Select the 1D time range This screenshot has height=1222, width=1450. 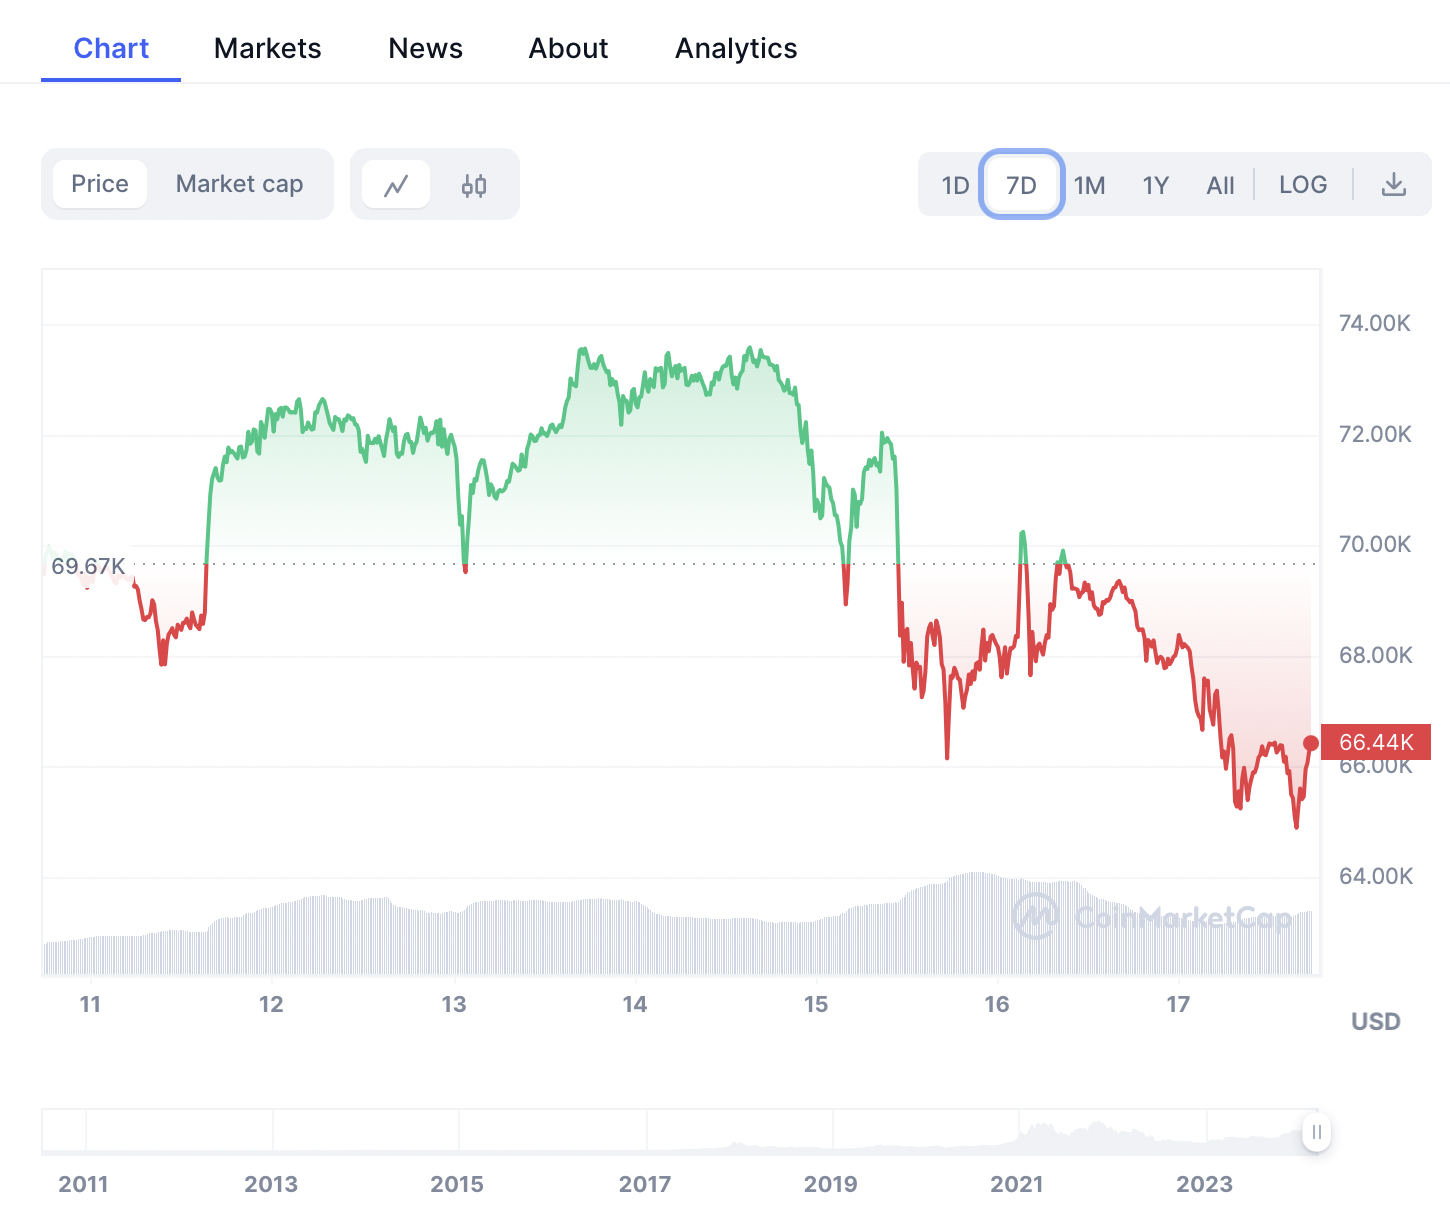pos(955,185)
